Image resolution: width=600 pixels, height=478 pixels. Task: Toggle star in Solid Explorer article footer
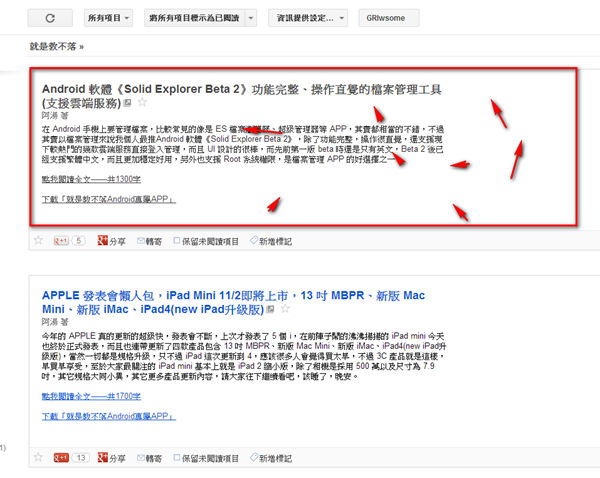38,240
